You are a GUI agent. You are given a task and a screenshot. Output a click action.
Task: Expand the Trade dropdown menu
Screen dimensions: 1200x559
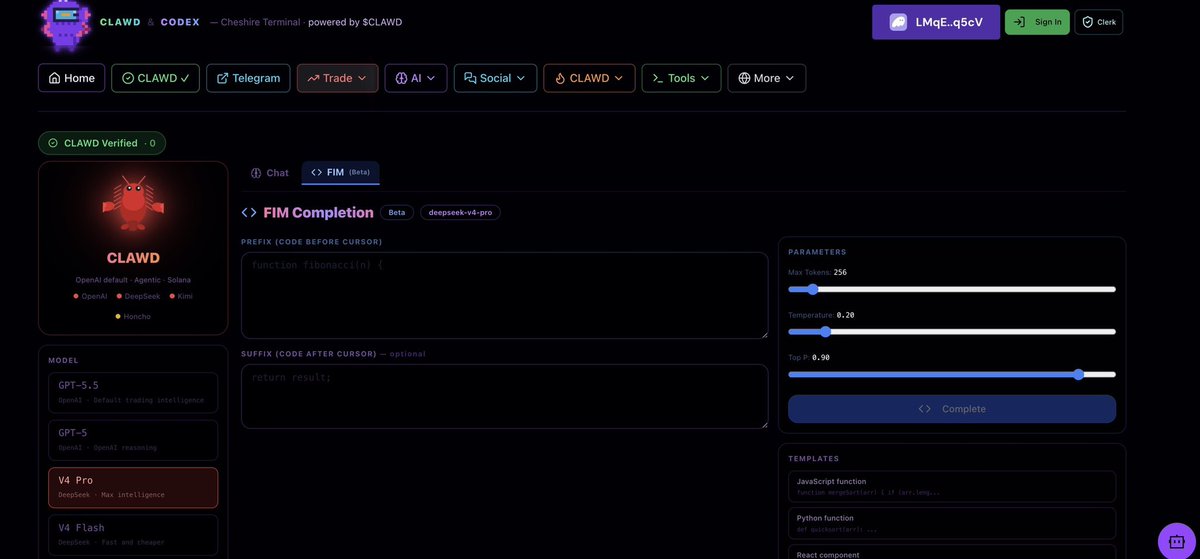coord(337,78)
